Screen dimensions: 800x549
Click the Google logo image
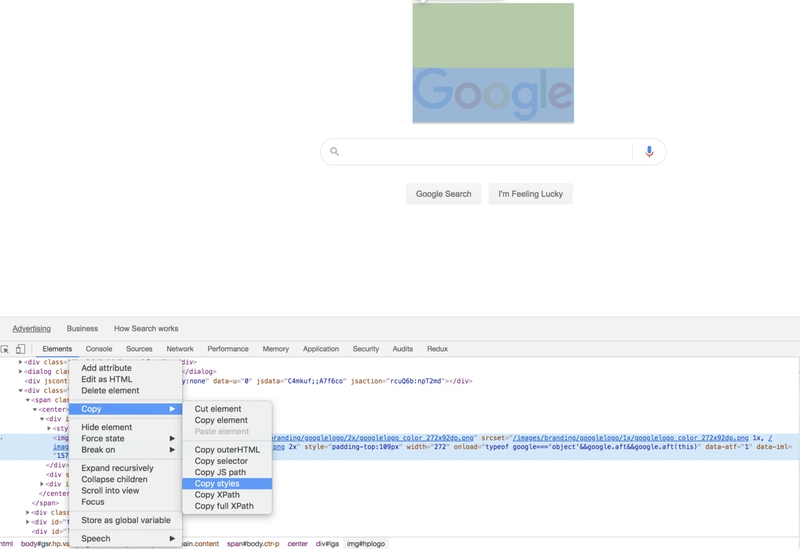pyautogui.click(x=493, y=95)
